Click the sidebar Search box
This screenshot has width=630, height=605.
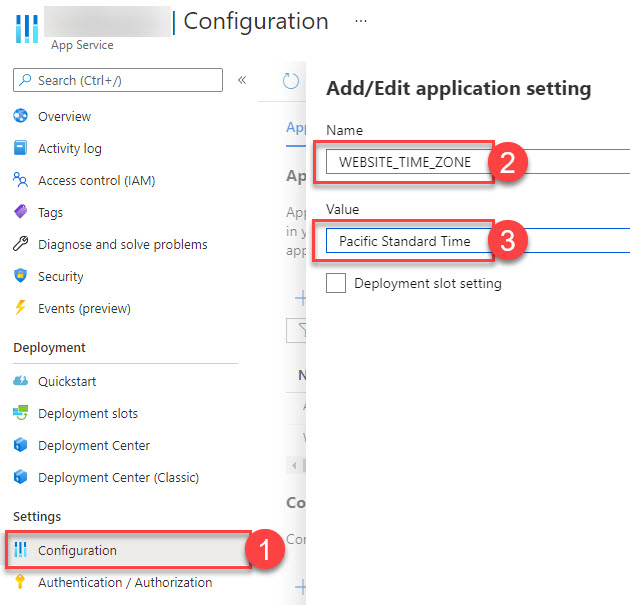[x=118, y=80]
